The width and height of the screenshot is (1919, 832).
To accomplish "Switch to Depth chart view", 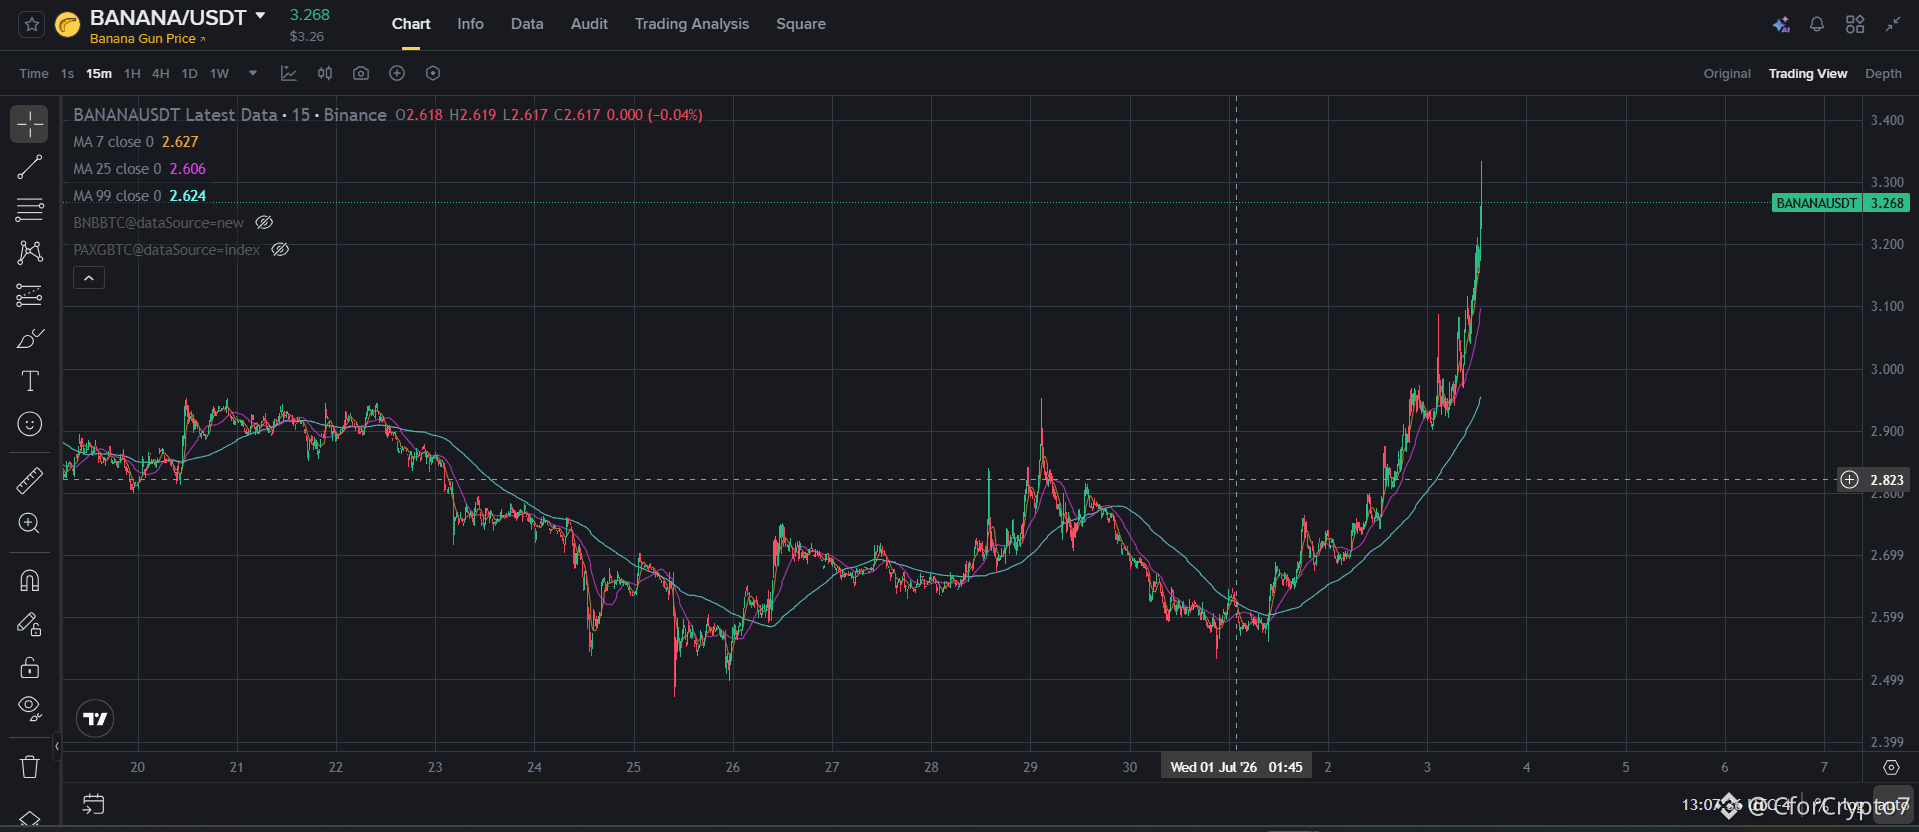I will (x=1883, y=74).
